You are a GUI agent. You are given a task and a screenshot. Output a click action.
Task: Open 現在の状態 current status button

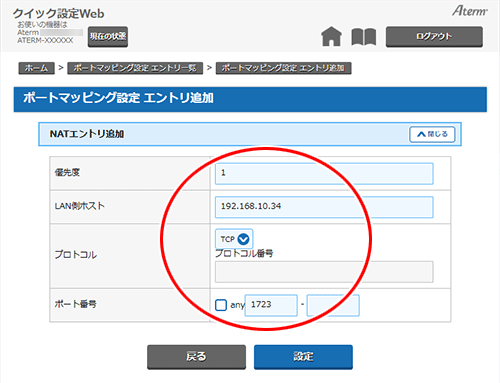click(108, 36)
